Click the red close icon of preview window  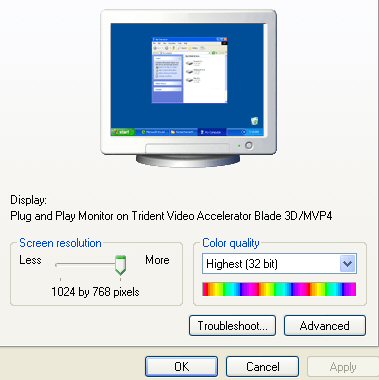(x=225, y=39)
